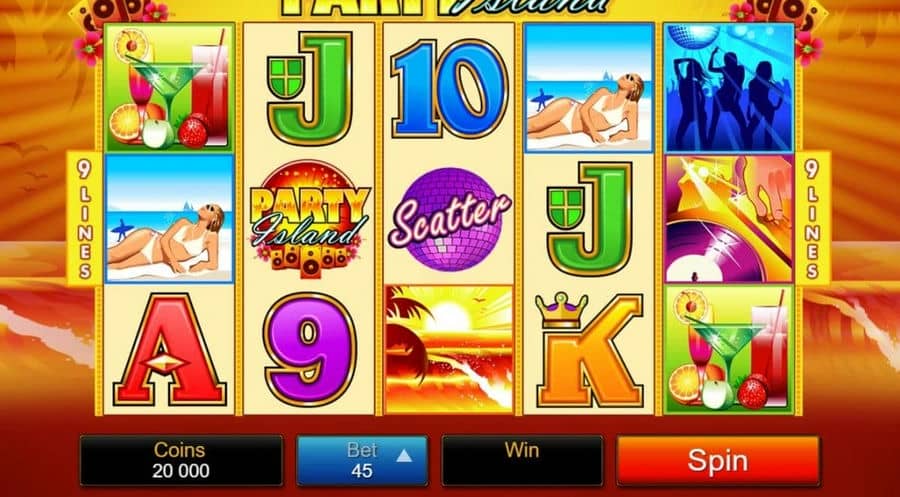This screenshot has width=900, height=497.
Task: Click the purple Scatter disco ball symbol
Action: click(x=449, y=219)
